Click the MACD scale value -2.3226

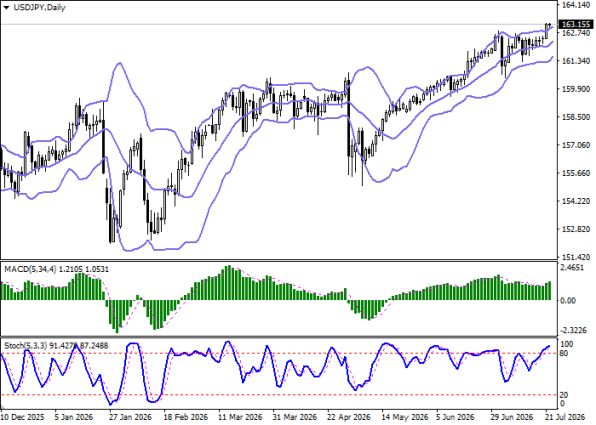pyautogui.click(x=574, y=331)
